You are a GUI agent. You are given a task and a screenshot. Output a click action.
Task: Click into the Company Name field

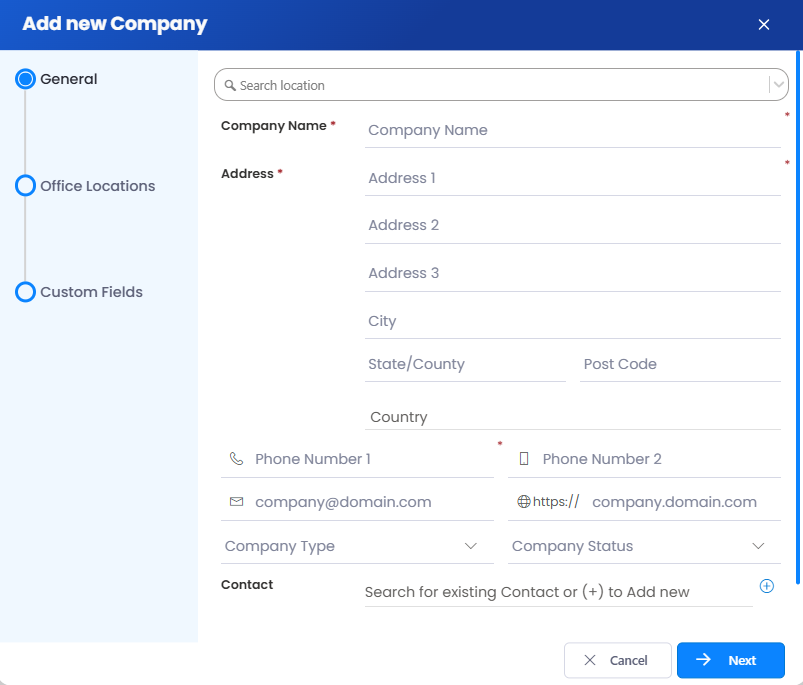pyautogui.click(x=572, y=130)
